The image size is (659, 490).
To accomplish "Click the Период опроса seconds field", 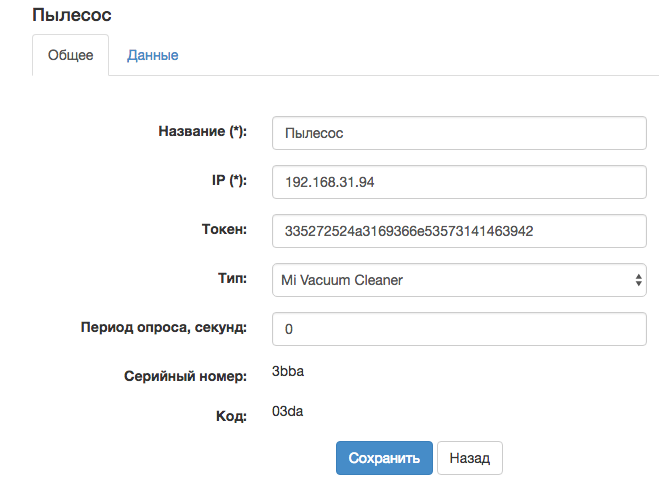I will (459, 328).
